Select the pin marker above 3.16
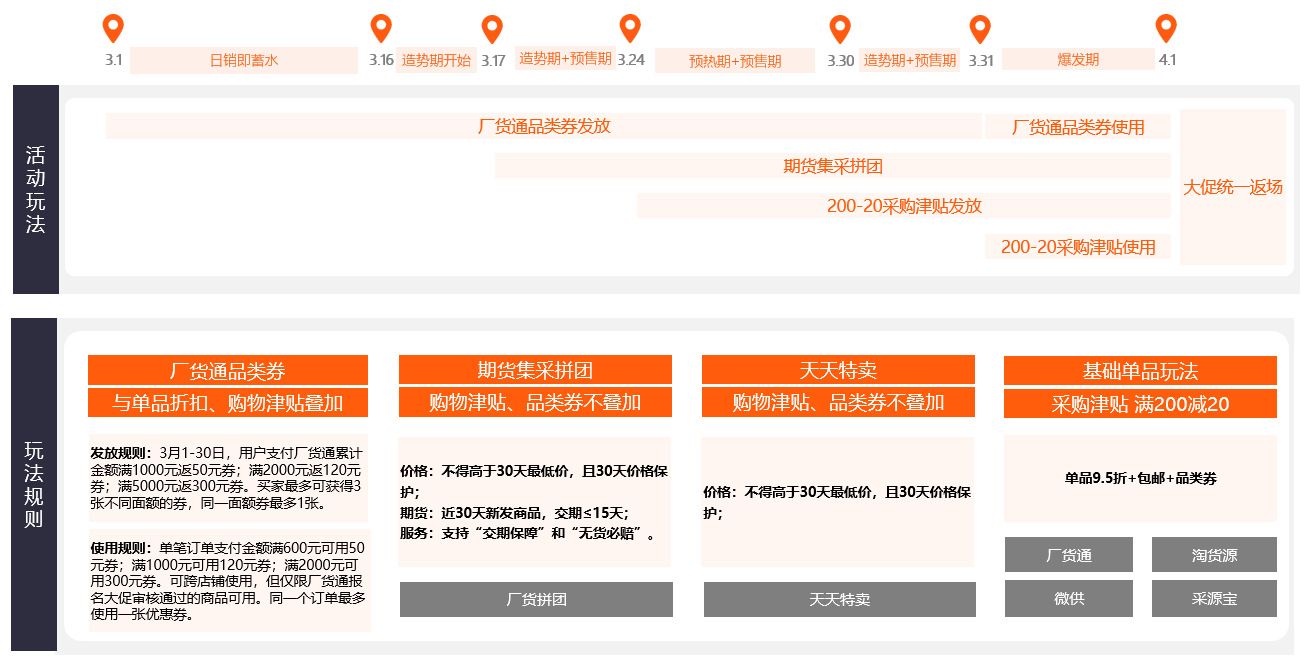1306x661 pixels. pos(380,29)
